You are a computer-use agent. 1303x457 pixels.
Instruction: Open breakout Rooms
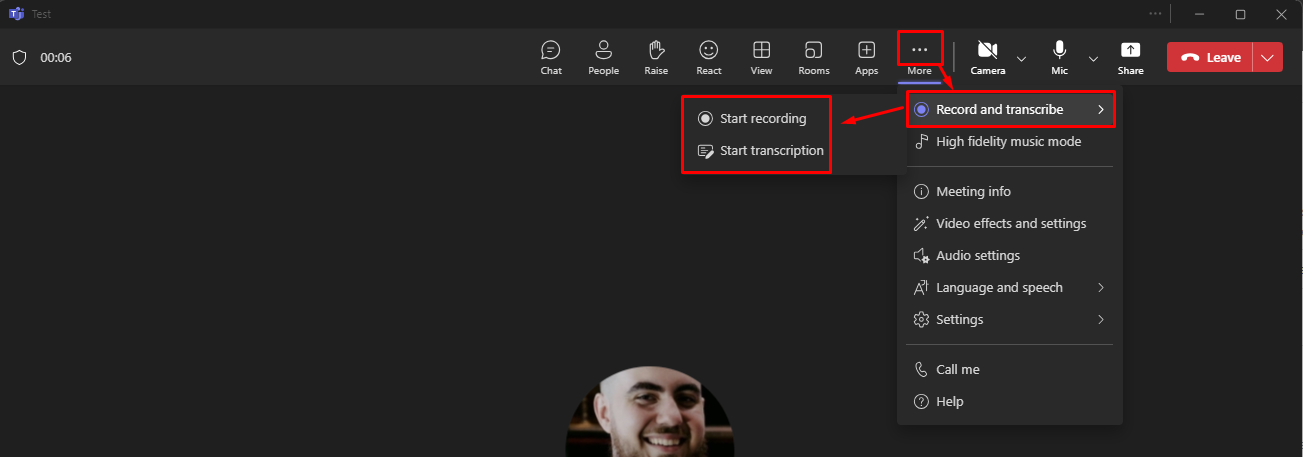tap(814, 57)
